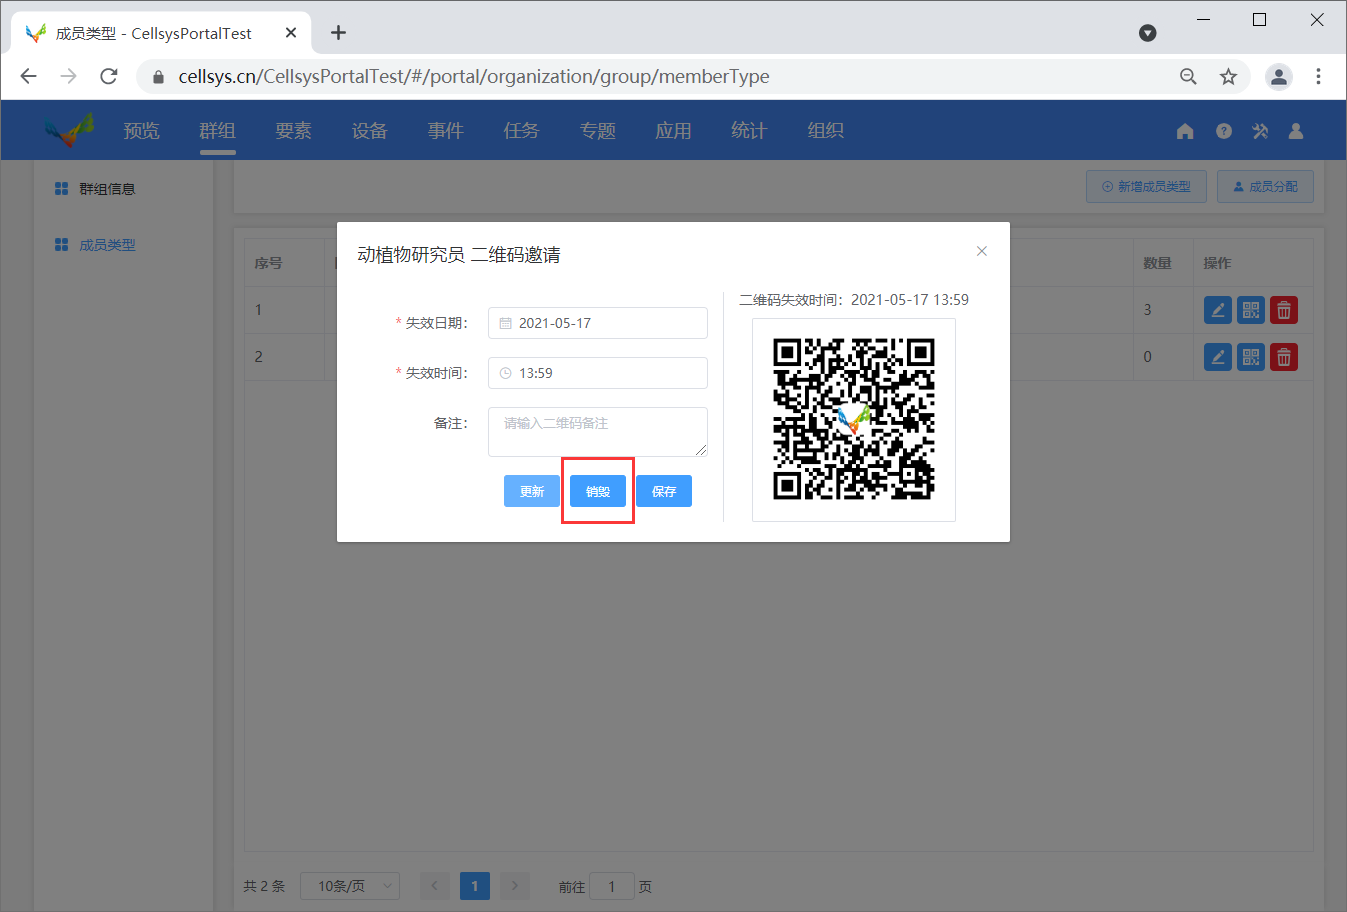Open QR code for row 2

tap(1251, 357)
